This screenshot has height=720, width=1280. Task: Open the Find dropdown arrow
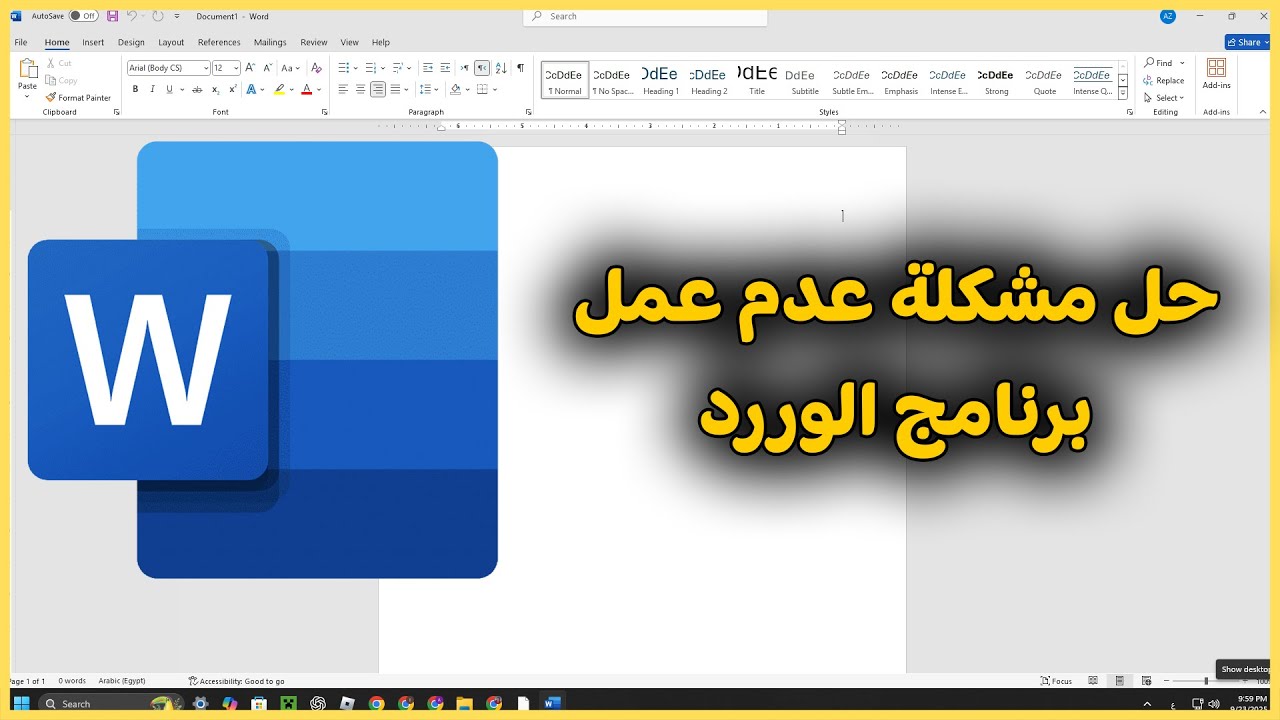[1182, 63]
